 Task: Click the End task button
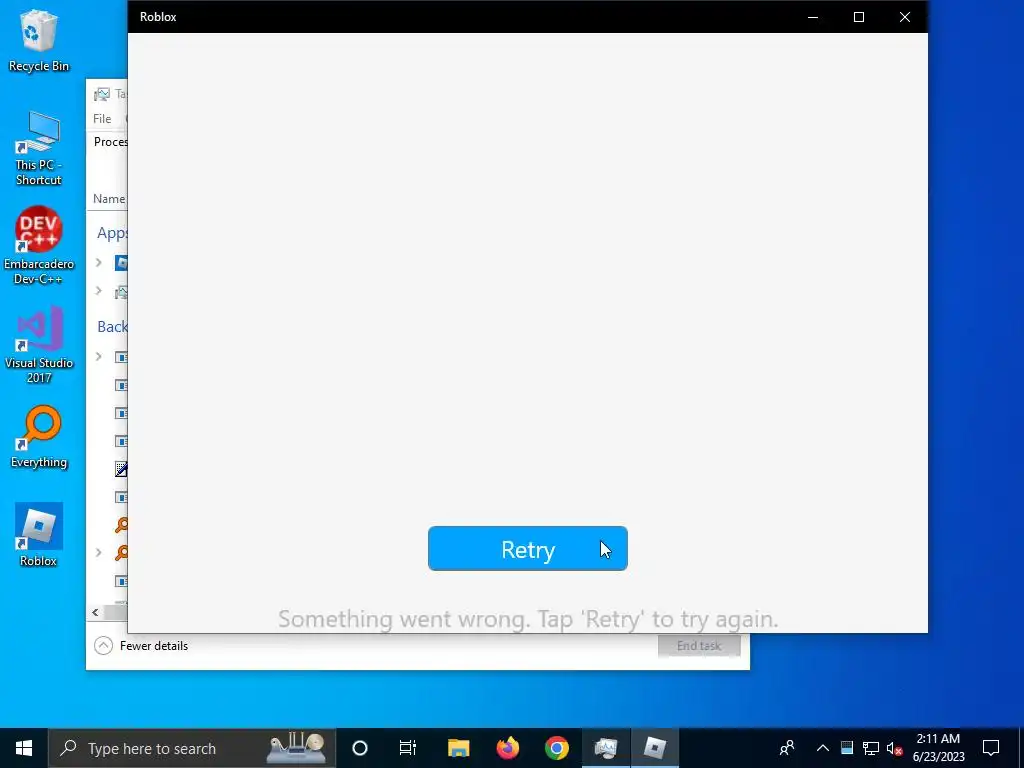coord(699,646)
